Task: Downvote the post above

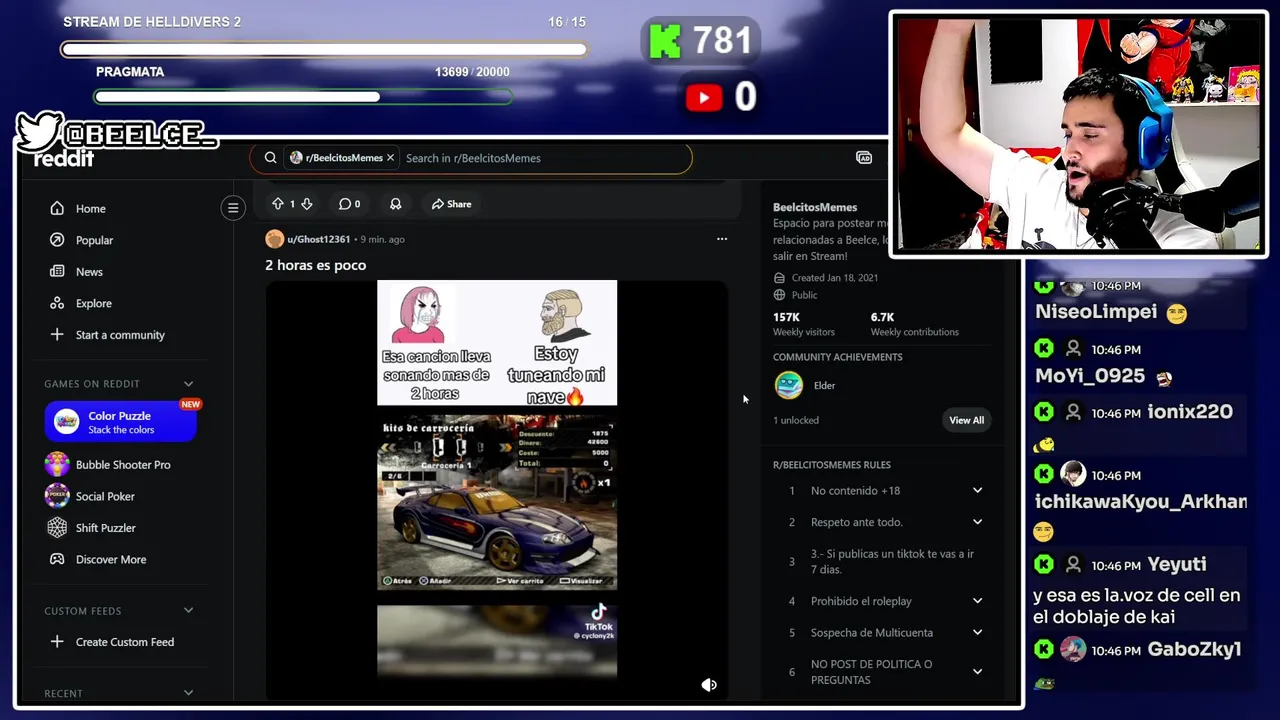Action: pos(307,204)
